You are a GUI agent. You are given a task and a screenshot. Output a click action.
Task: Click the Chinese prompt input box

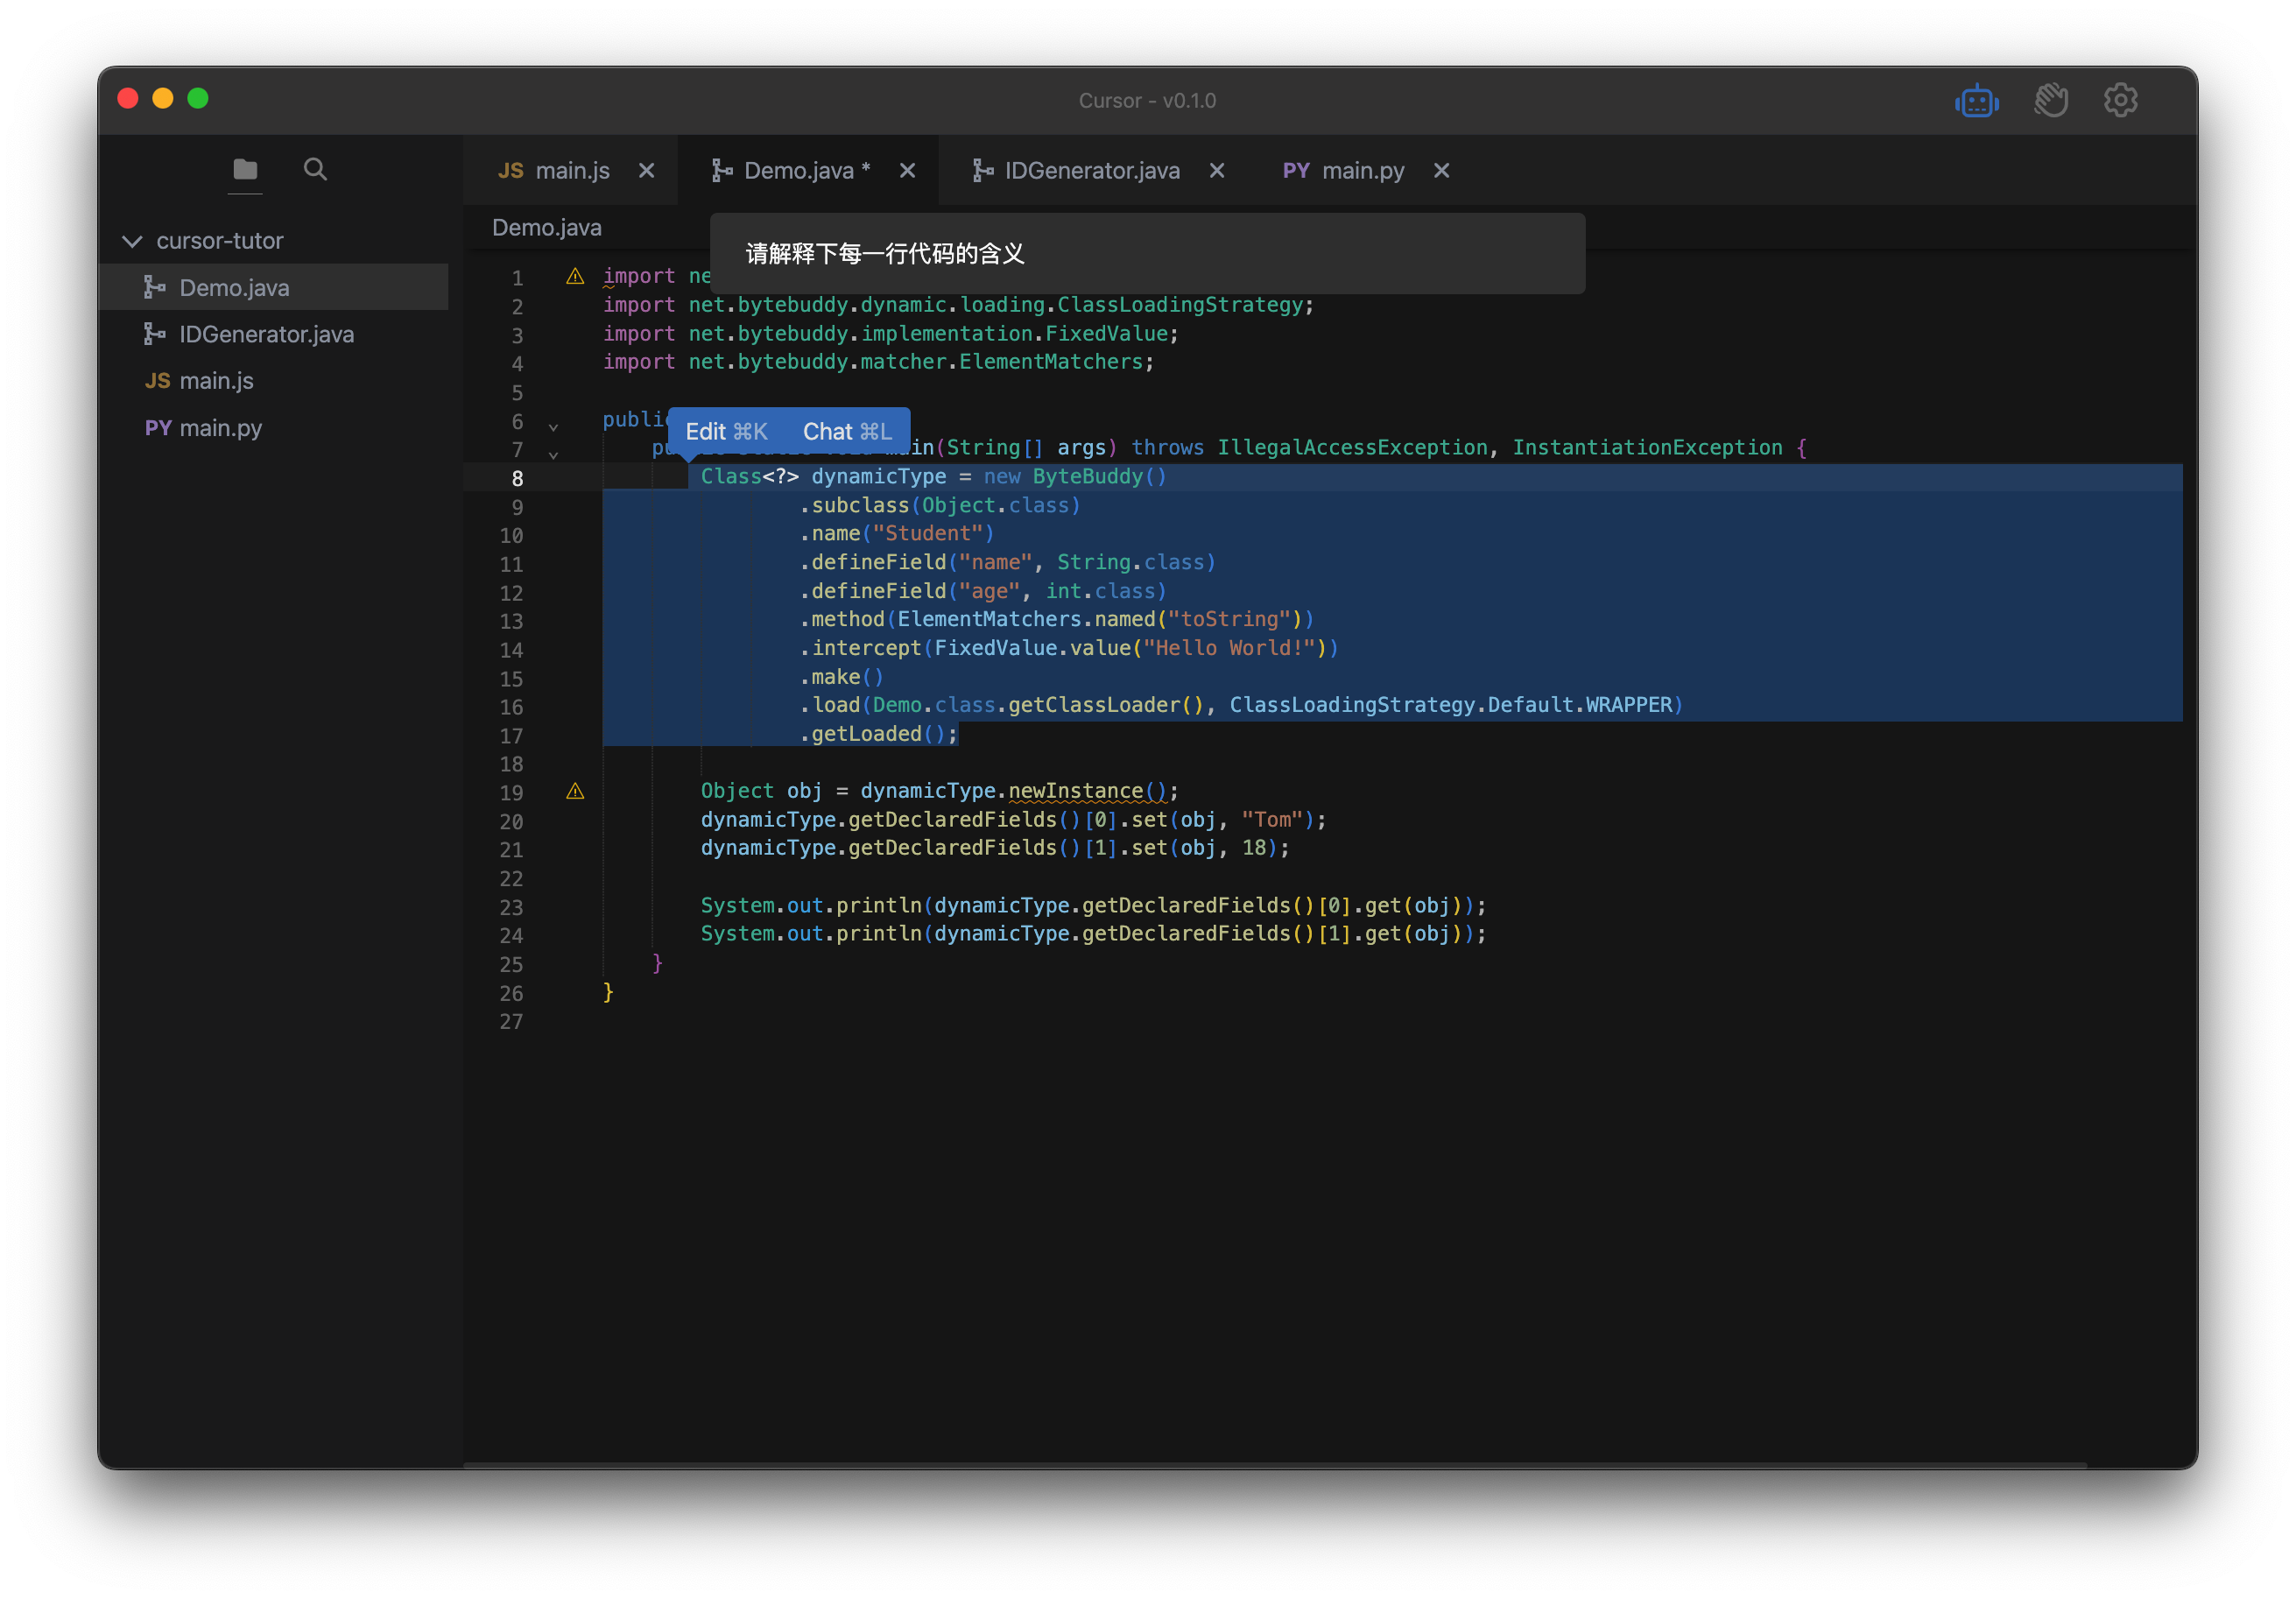coord(1146,254)
